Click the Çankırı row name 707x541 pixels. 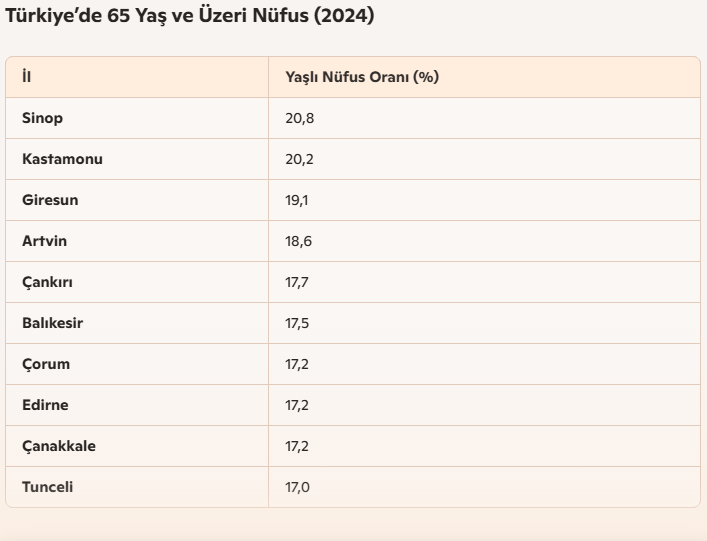[x=47, y=282]
